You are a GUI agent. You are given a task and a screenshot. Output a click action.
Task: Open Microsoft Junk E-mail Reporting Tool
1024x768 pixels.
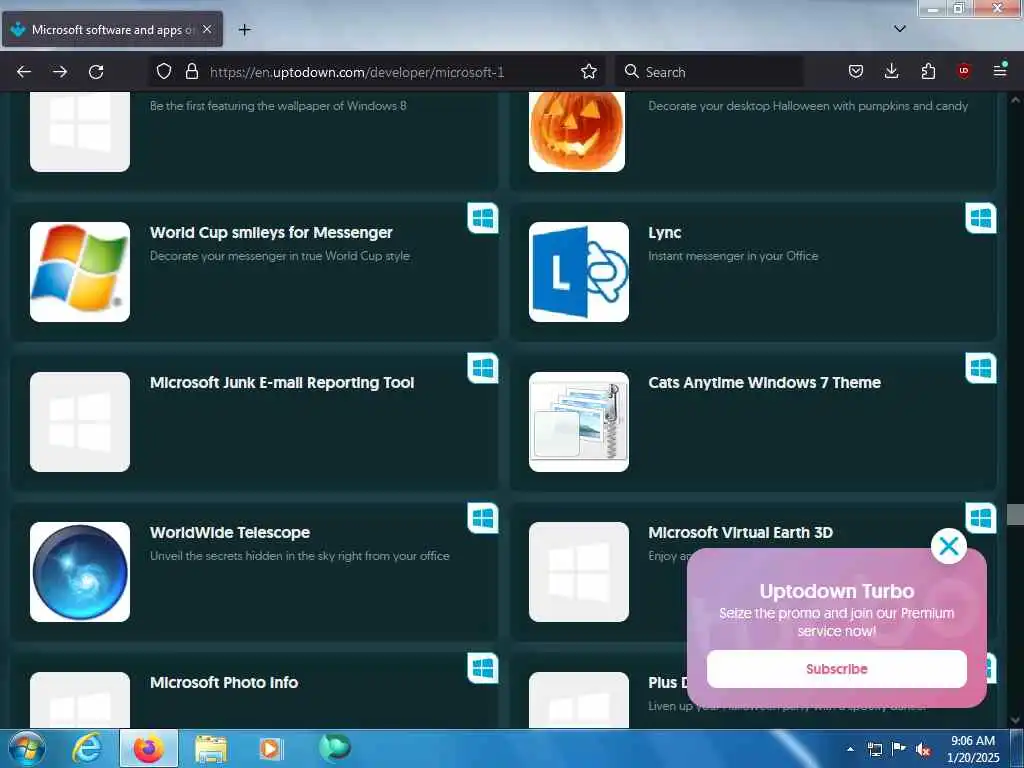(282, 383)
